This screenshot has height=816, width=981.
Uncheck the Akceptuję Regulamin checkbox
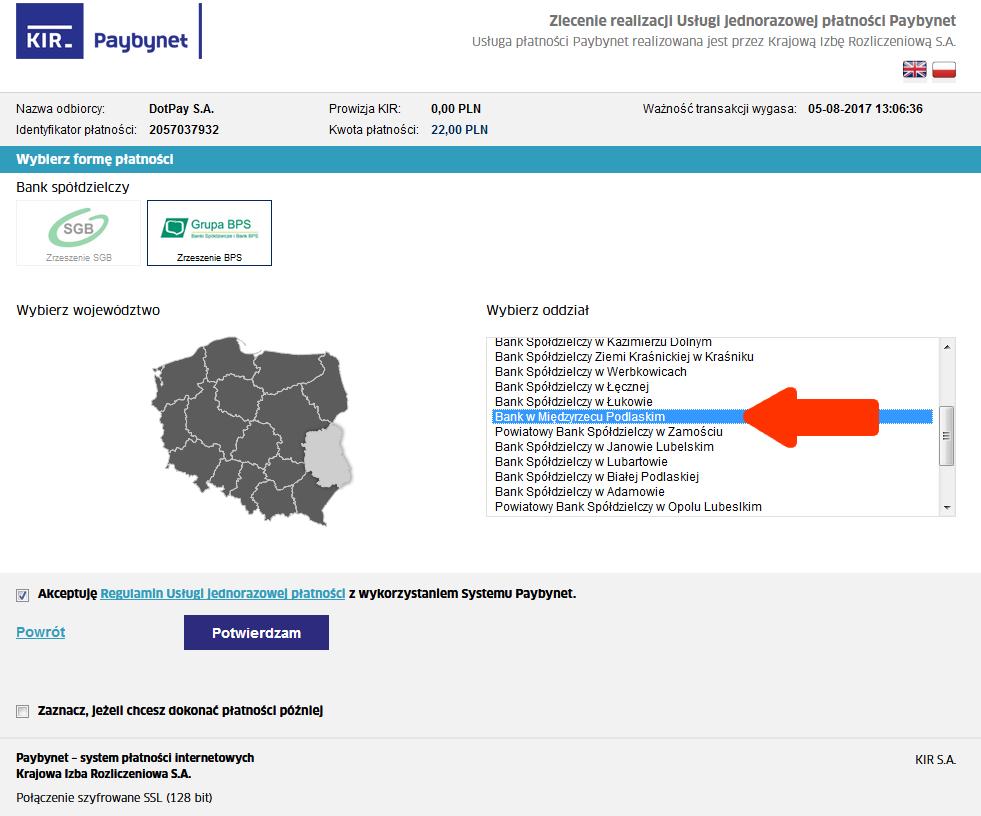23,594
